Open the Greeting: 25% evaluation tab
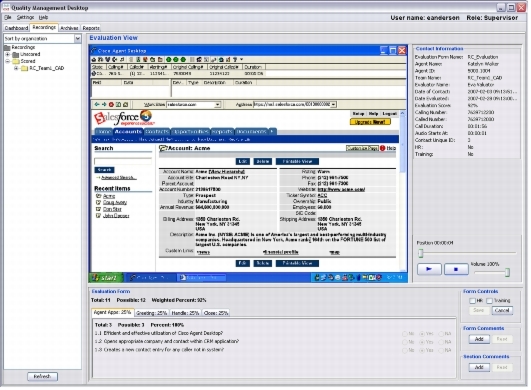Viewport: 531px width, 390px height. click(x=151, y=313)
